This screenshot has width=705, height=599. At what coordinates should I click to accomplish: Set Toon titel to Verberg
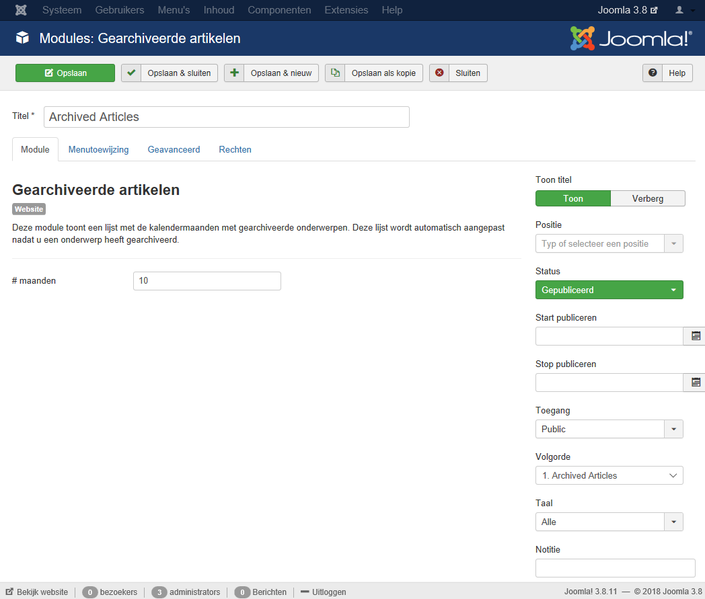point(647,198)
